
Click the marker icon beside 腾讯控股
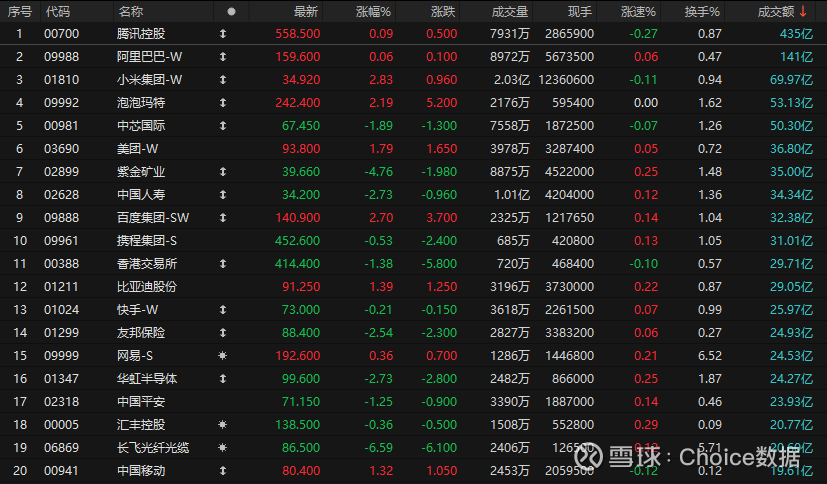tap(223, 34)
